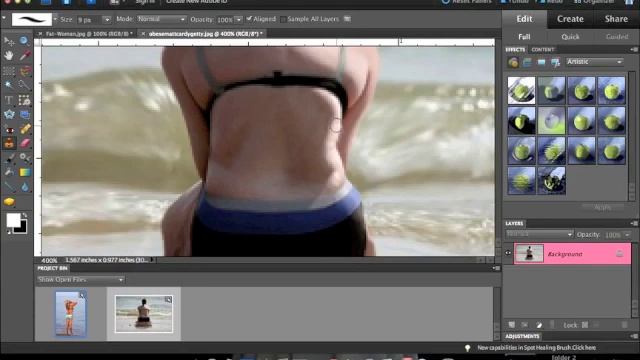
Task: Select the Hand tool
Action: tap(9, 55)
